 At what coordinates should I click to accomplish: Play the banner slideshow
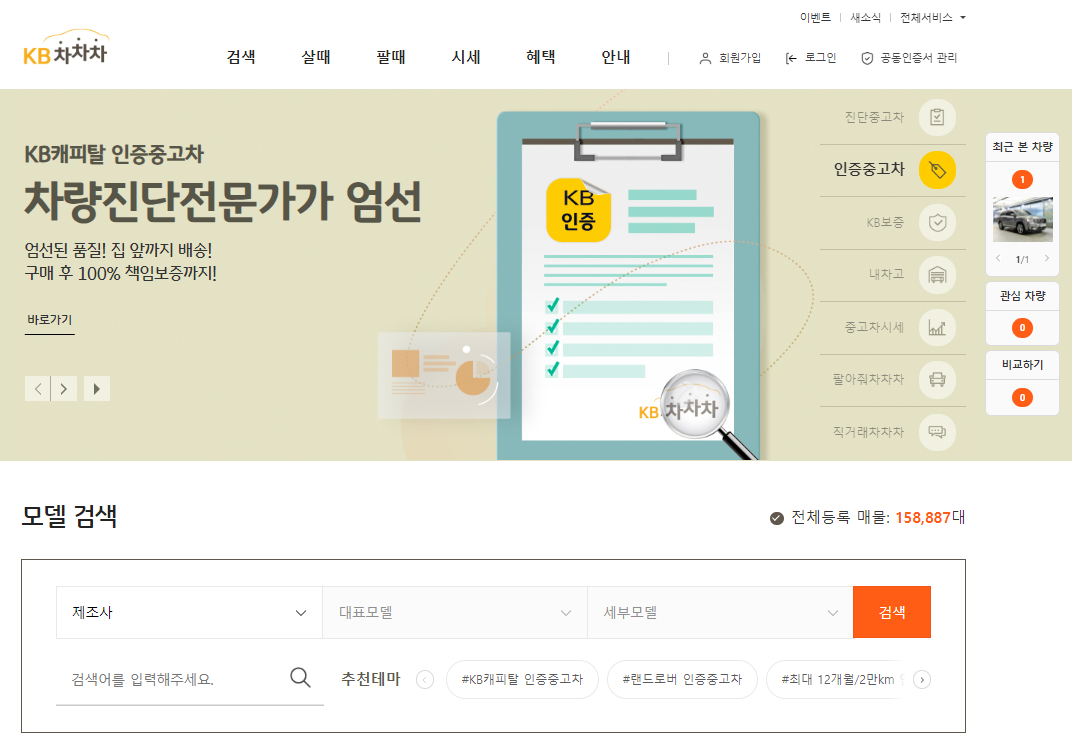click(97, 389)
